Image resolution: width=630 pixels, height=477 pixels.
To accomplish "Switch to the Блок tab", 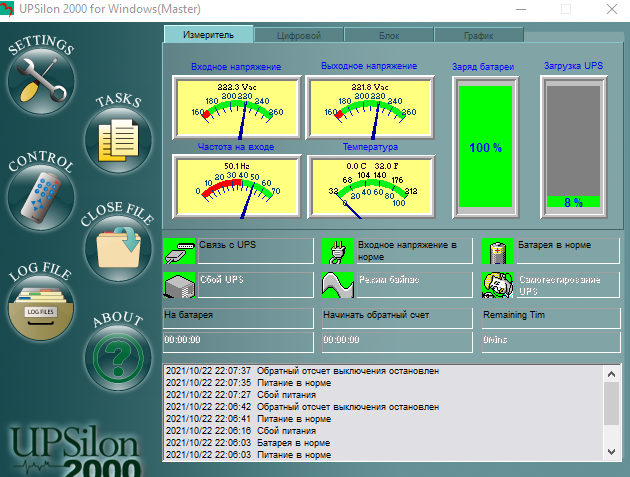I will coord(389,35).
